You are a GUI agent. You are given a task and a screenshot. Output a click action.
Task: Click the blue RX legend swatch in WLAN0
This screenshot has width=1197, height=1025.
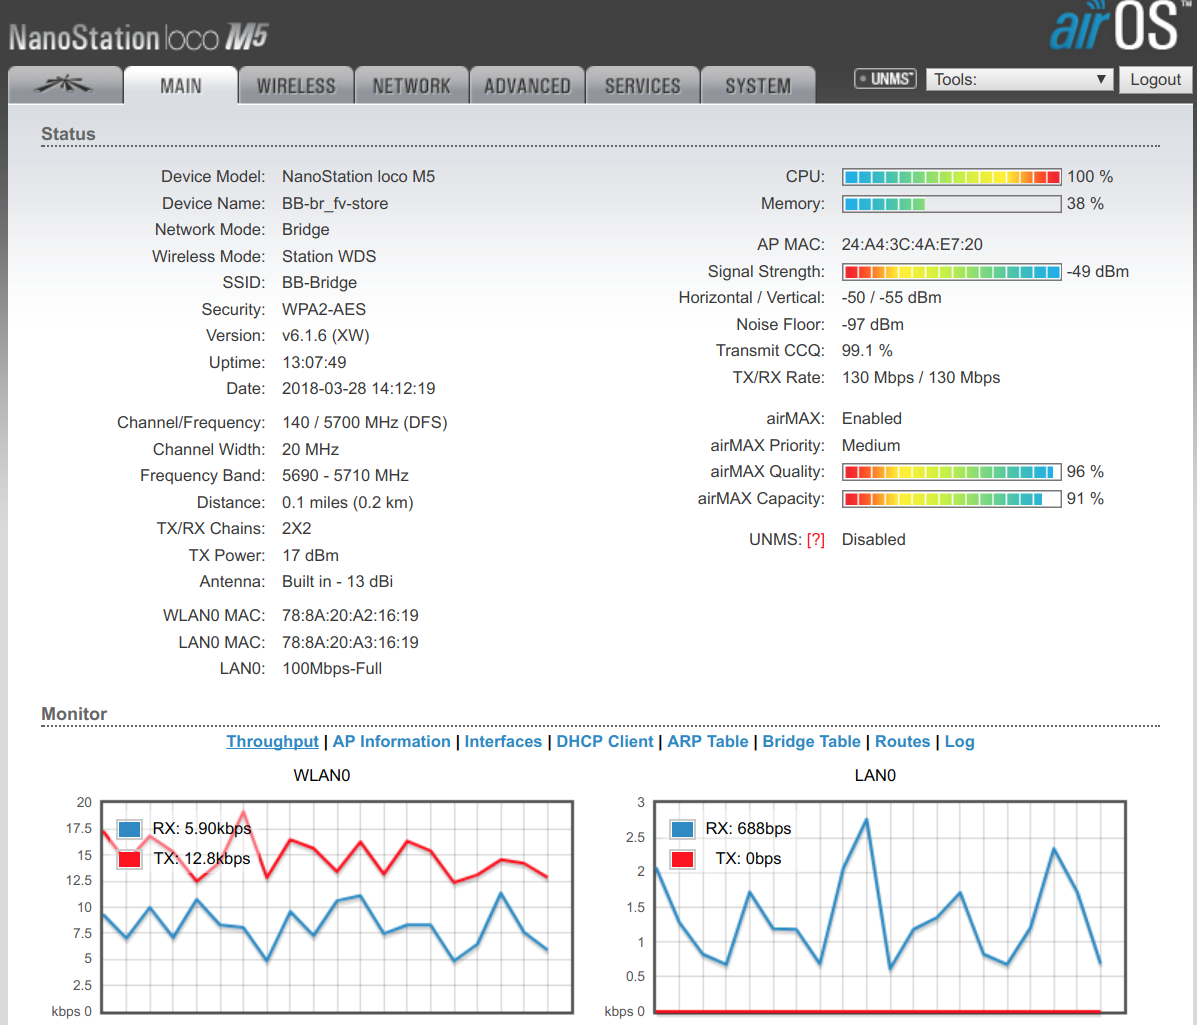click(x=129, y=829)
